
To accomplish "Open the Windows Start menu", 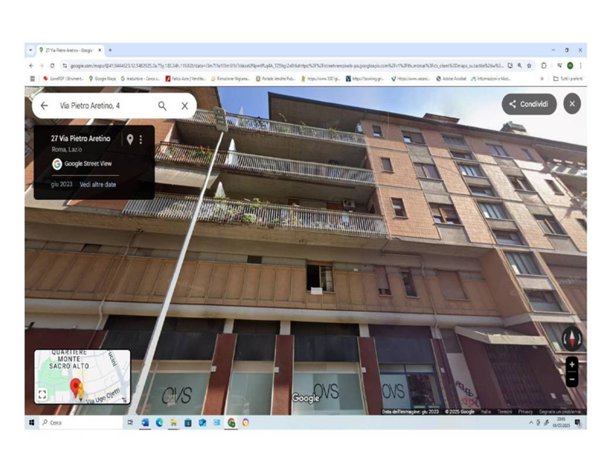I will coord(32,422).
